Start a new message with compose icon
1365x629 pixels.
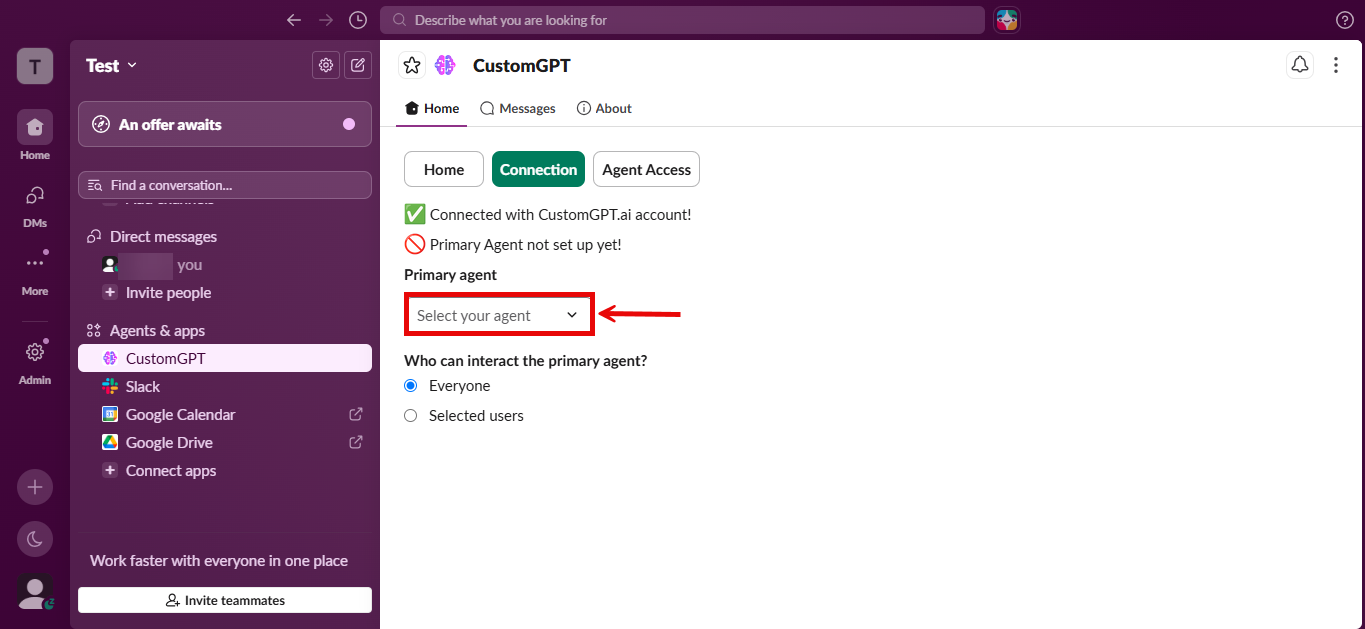tap(358, 65)
